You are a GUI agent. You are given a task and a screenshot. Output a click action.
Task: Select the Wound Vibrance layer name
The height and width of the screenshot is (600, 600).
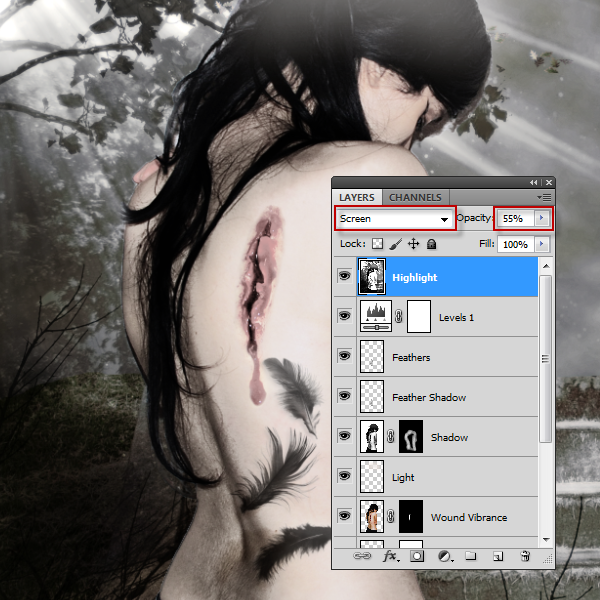click(469, 517)
